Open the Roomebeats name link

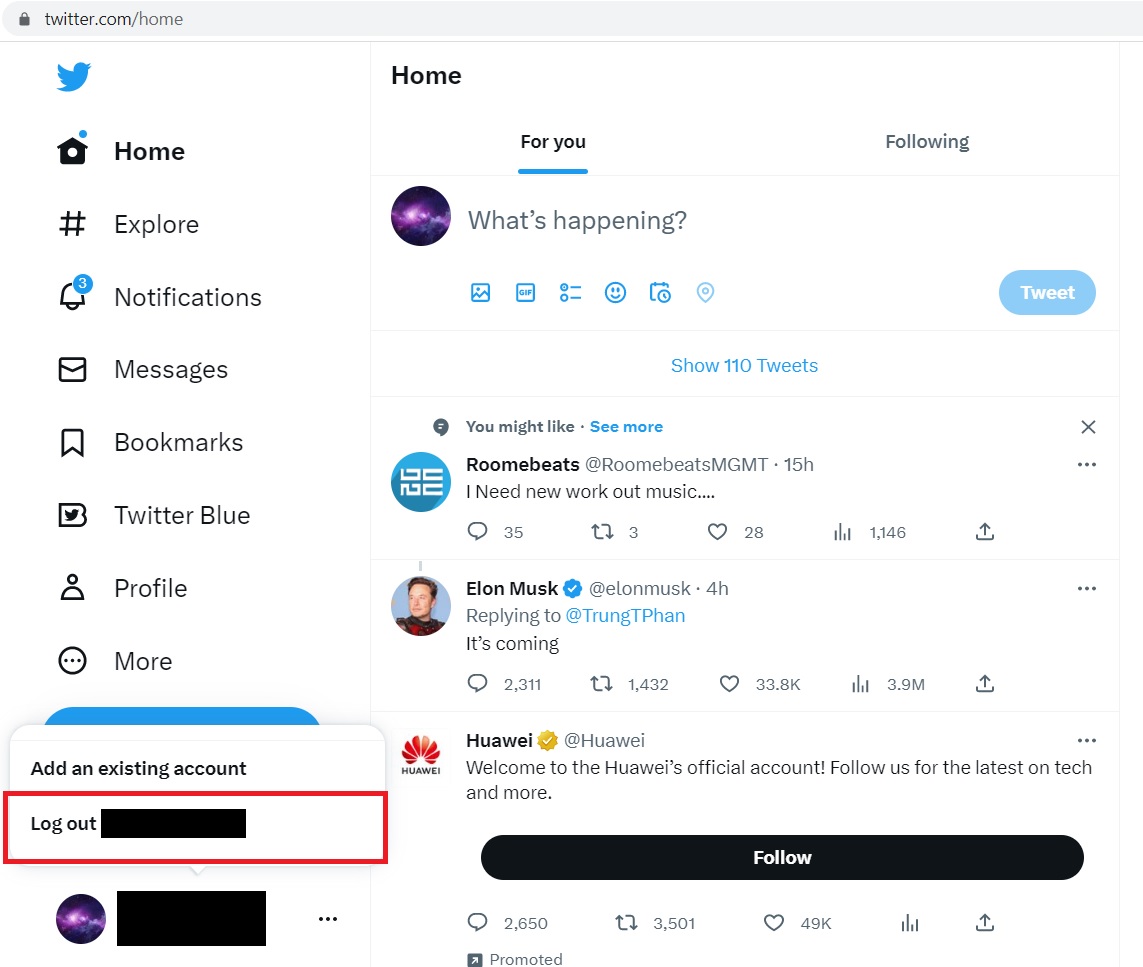click(x=523, y=464)
